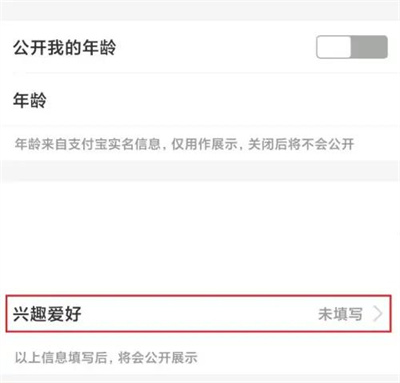This screenshot has width=400, height=383.
Task: Tap the 关闭后将不会公开 part of the hint
Action: click(x=301, y=144)
